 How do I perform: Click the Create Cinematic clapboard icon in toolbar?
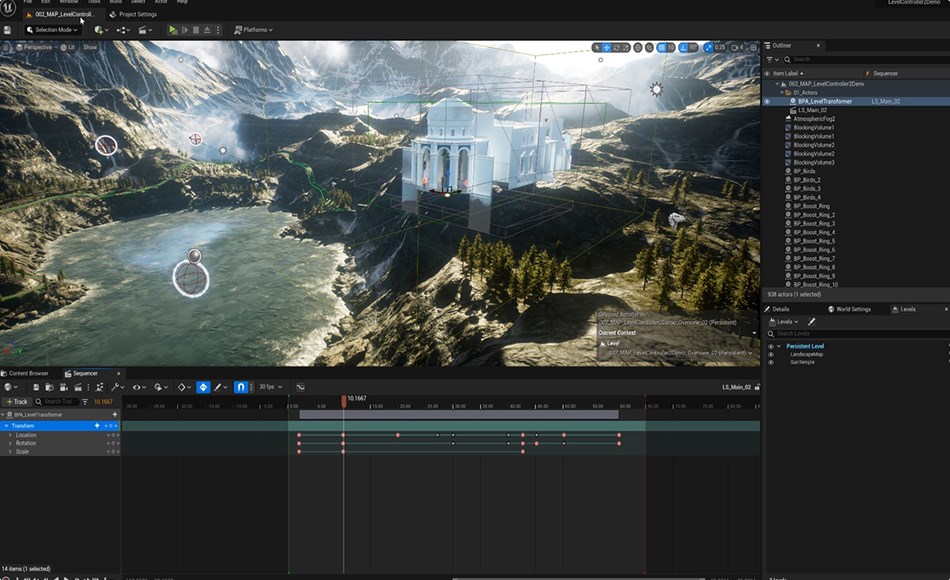pos(144,30)
